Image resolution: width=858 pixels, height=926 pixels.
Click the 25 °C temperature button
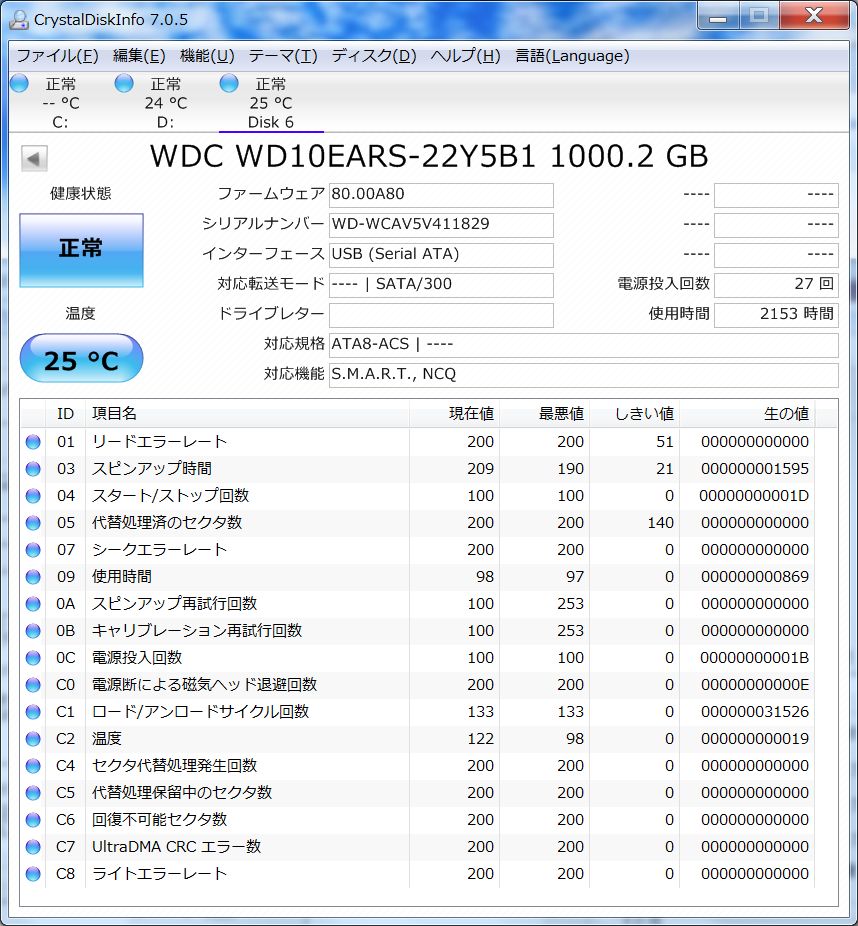click(x=81, y=358)
